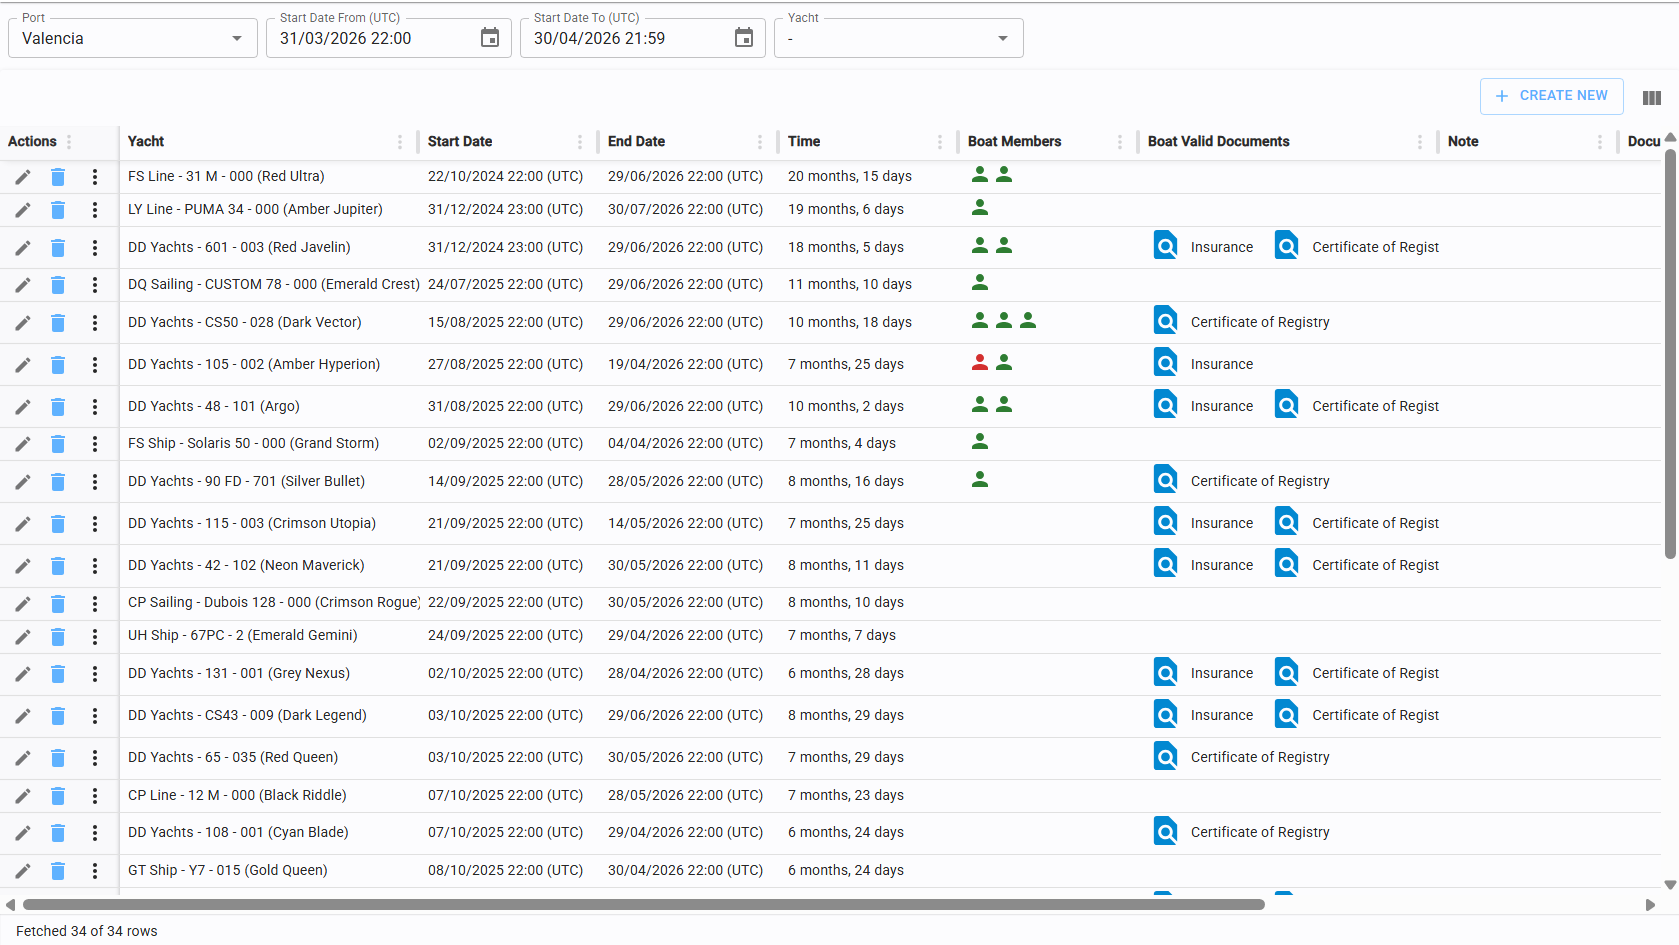This screenshot has width=1679, height=945.
Task: Open calendar picker for Start Date To
Action: pos(744,38)
